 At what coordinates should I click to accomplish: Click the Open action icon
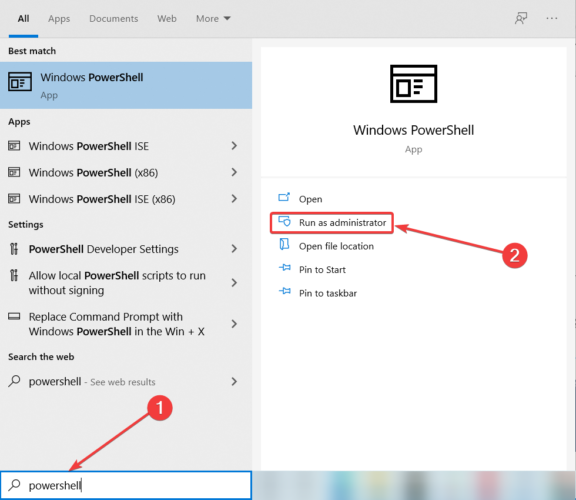click(x=284, y=198)
